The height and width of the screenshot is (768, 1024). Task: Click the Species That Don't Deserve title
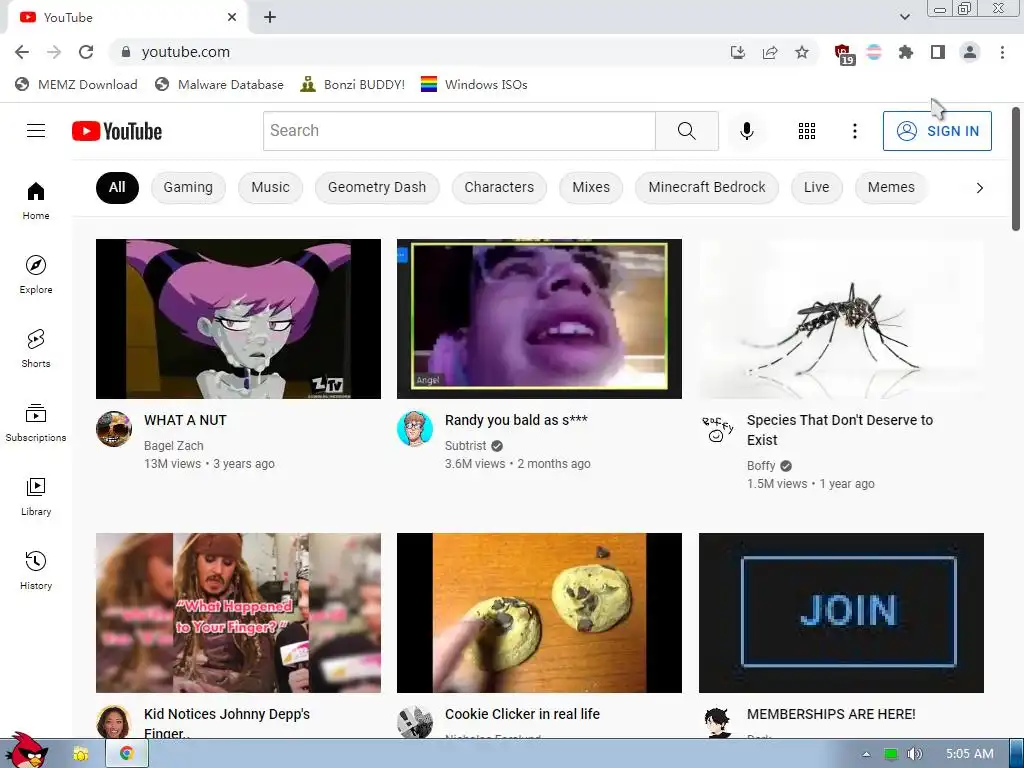coord(840,430)
